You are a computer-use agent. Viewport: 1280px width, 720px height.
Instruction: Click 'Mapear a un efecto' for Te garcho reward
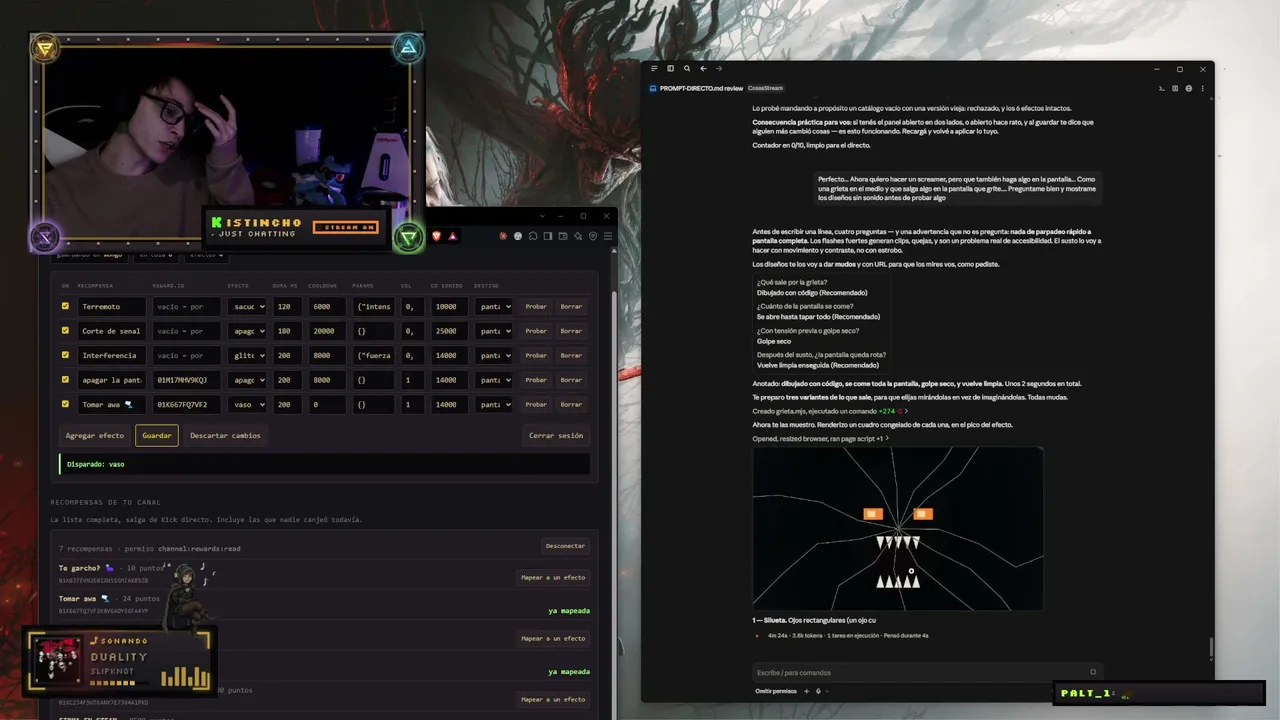click(553, 577)
